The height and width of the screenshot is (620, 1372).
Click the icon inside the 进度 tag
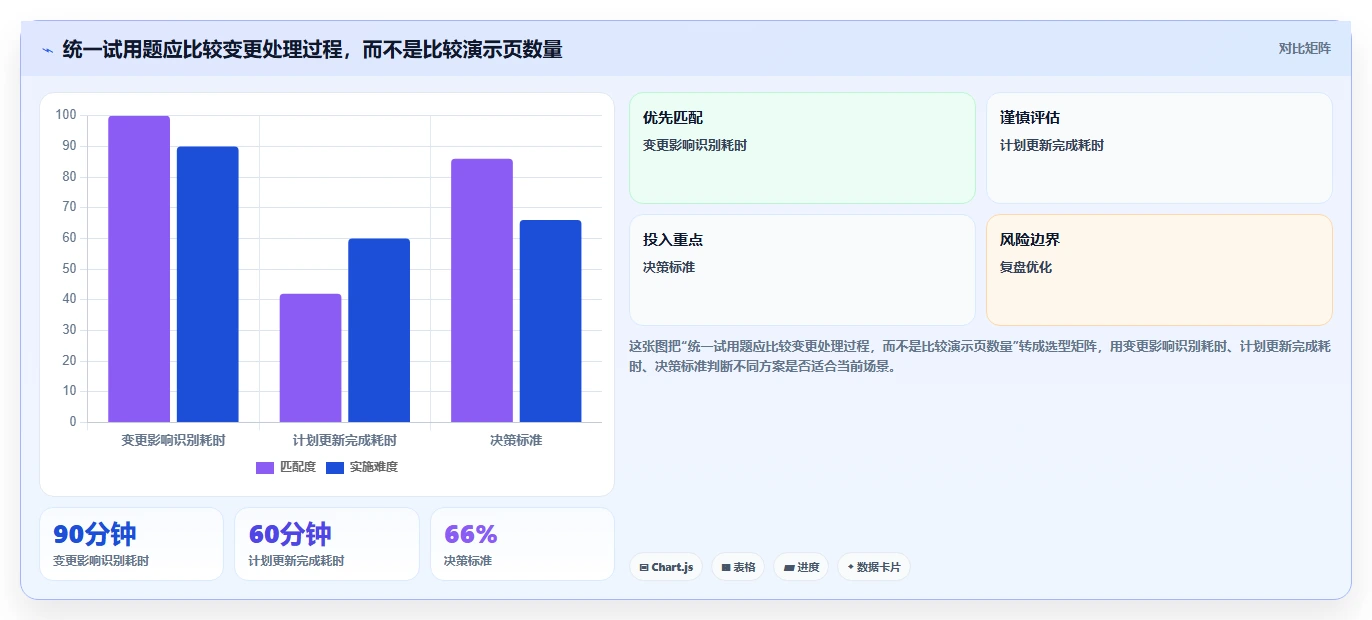tap(789, 567)
